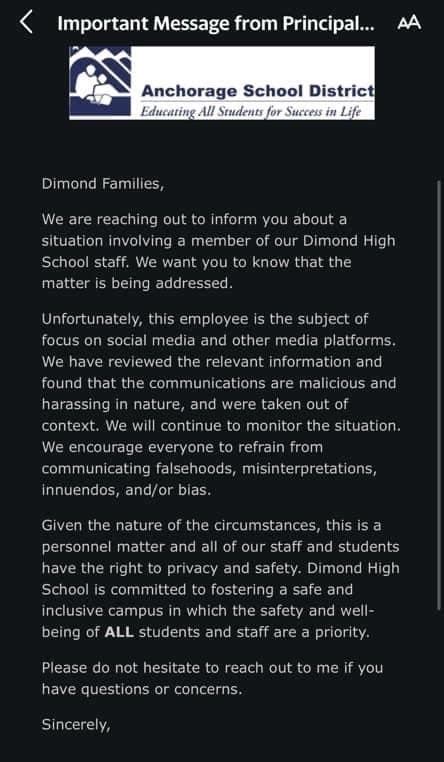The height and width of the screenshot is (762, 444).
Task: Tap the 'We are reaching out to inform' line
Action: (194, 220)
